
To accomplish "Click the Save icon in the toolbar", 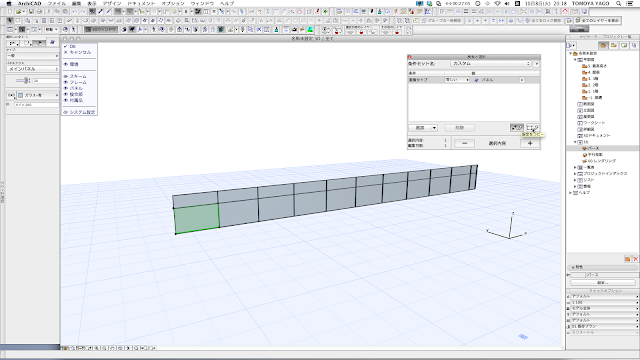I will [31, 12].
